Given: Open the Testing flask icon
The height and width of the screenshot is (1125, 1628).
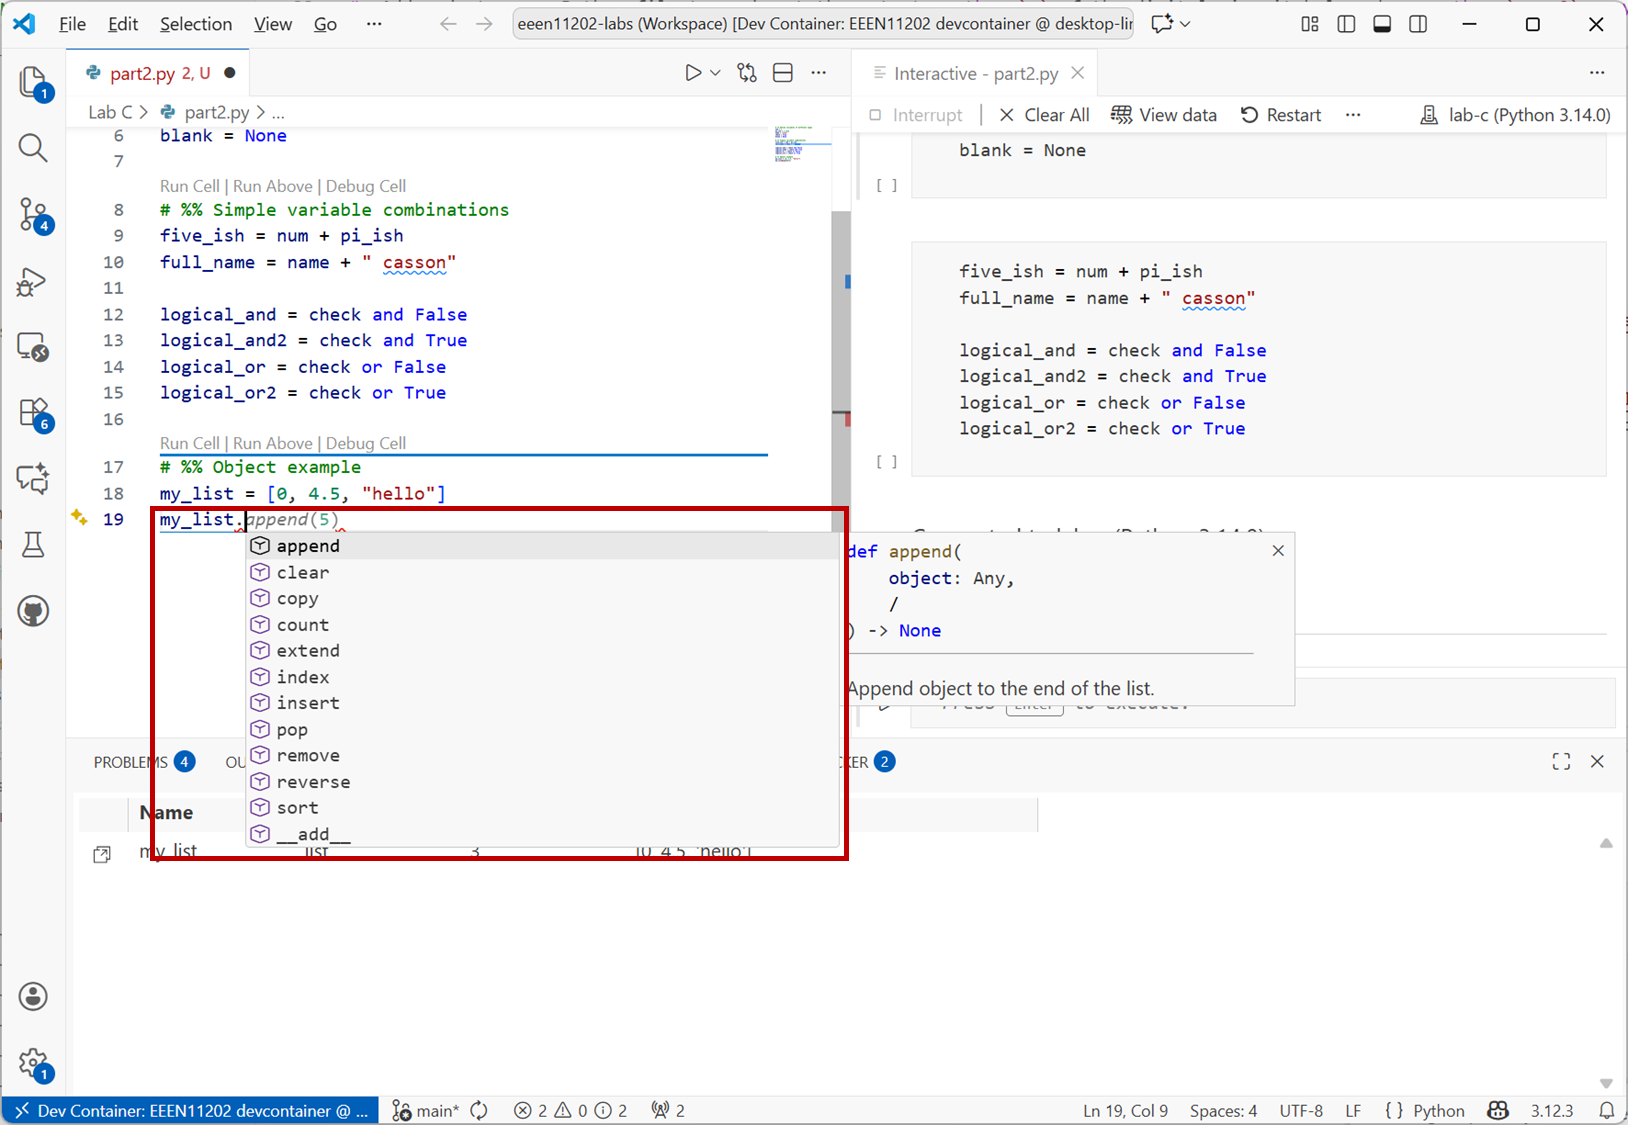Looking at the screenshot, I should point(33,545).
